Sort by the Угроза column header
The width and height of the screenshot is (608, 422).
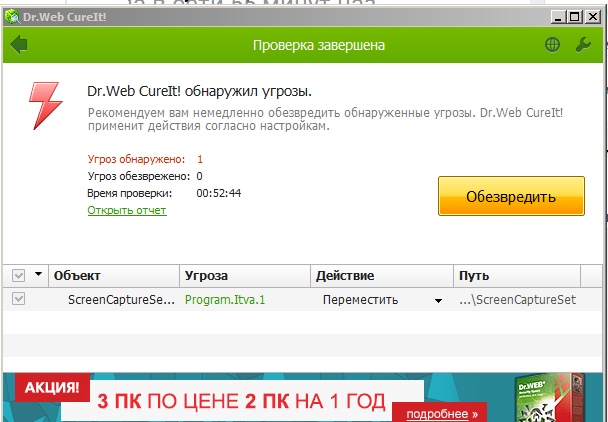(x=245, y=276)
